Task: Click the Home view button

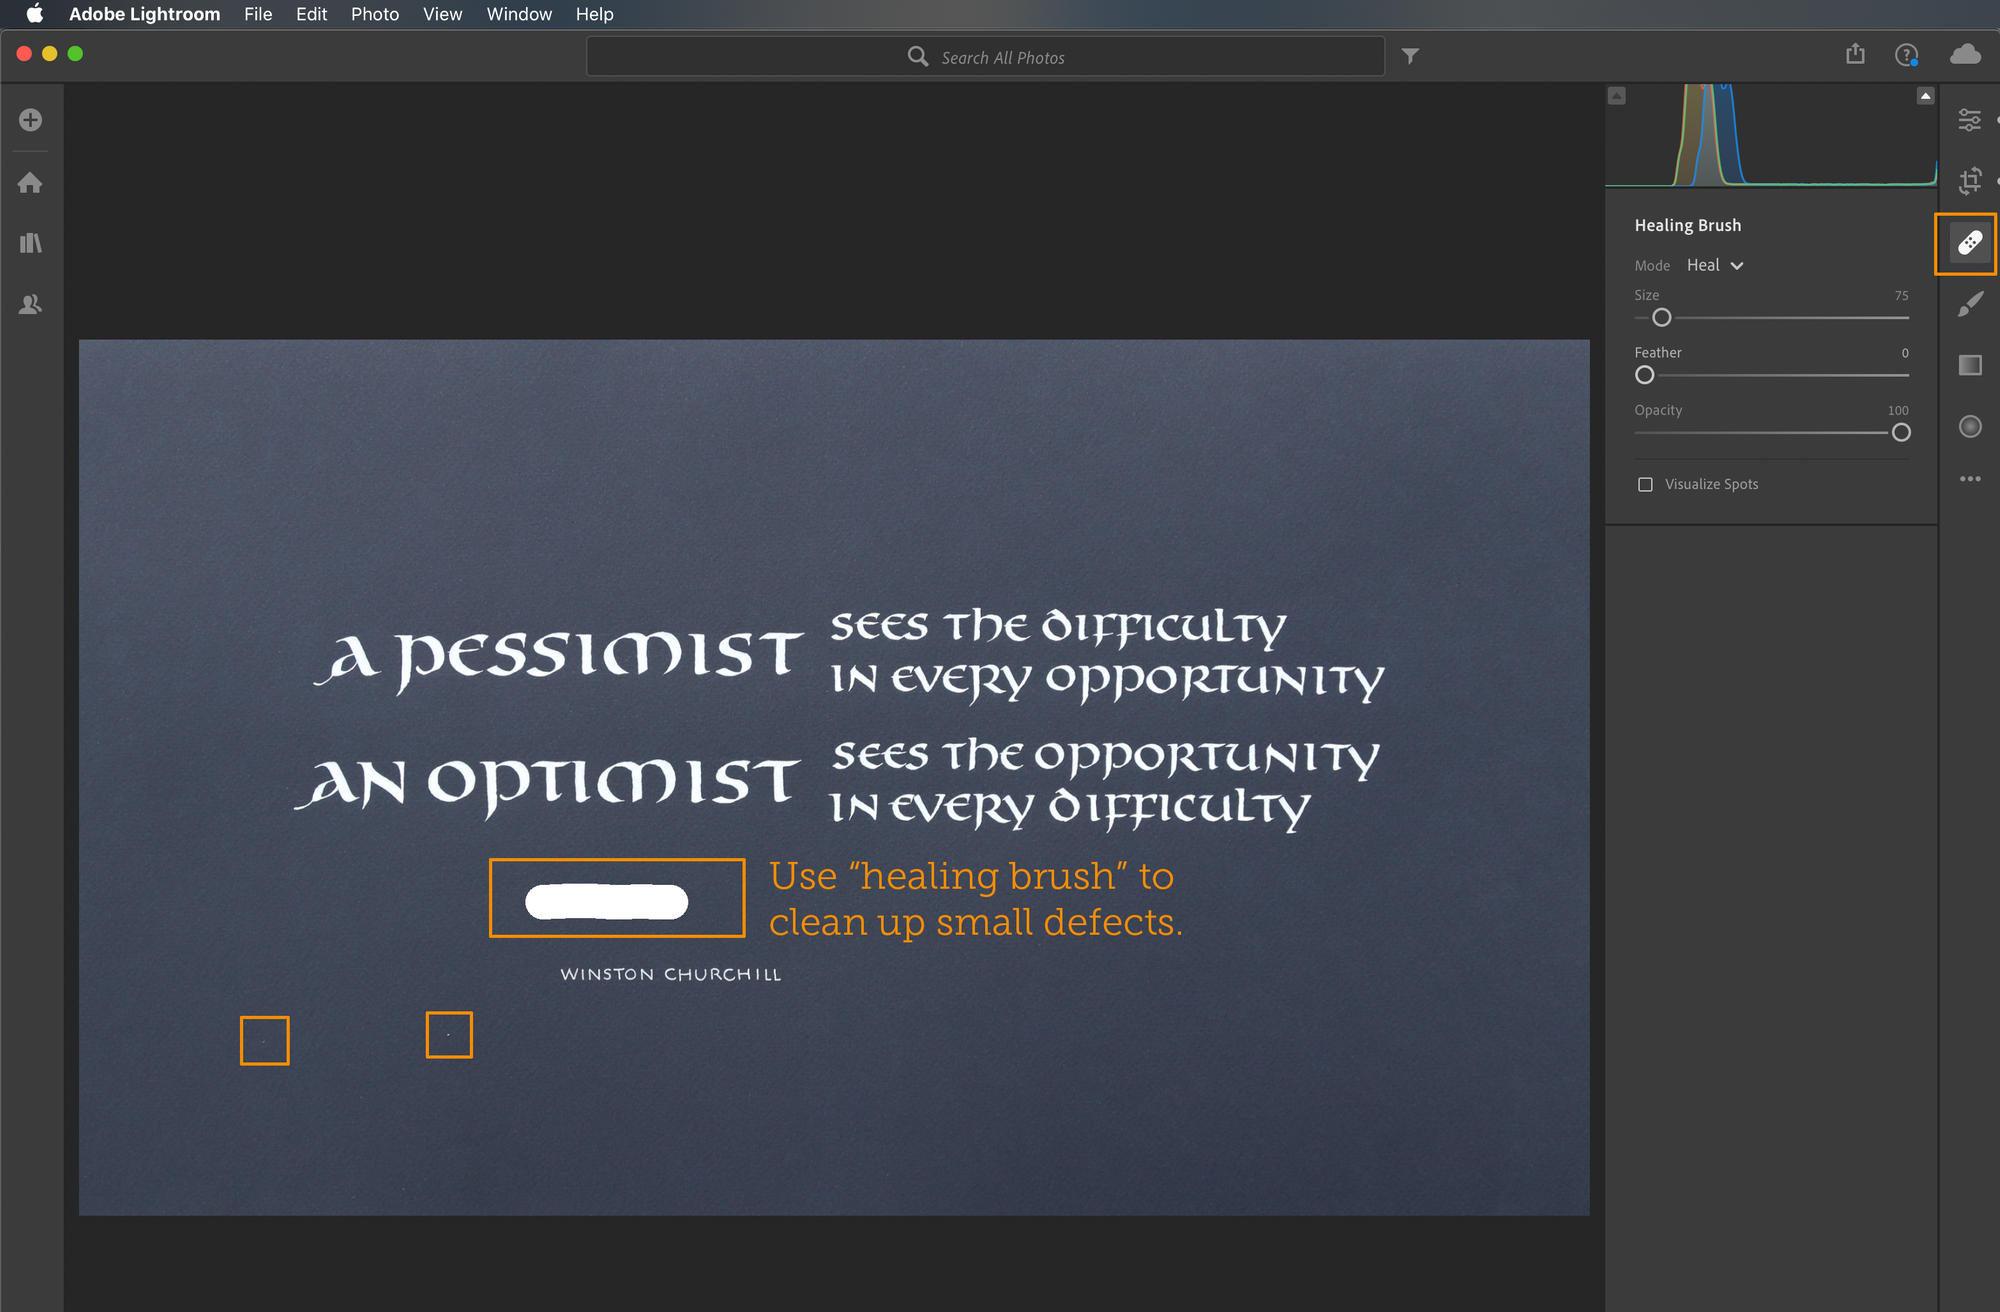Action: click(32, 183)
